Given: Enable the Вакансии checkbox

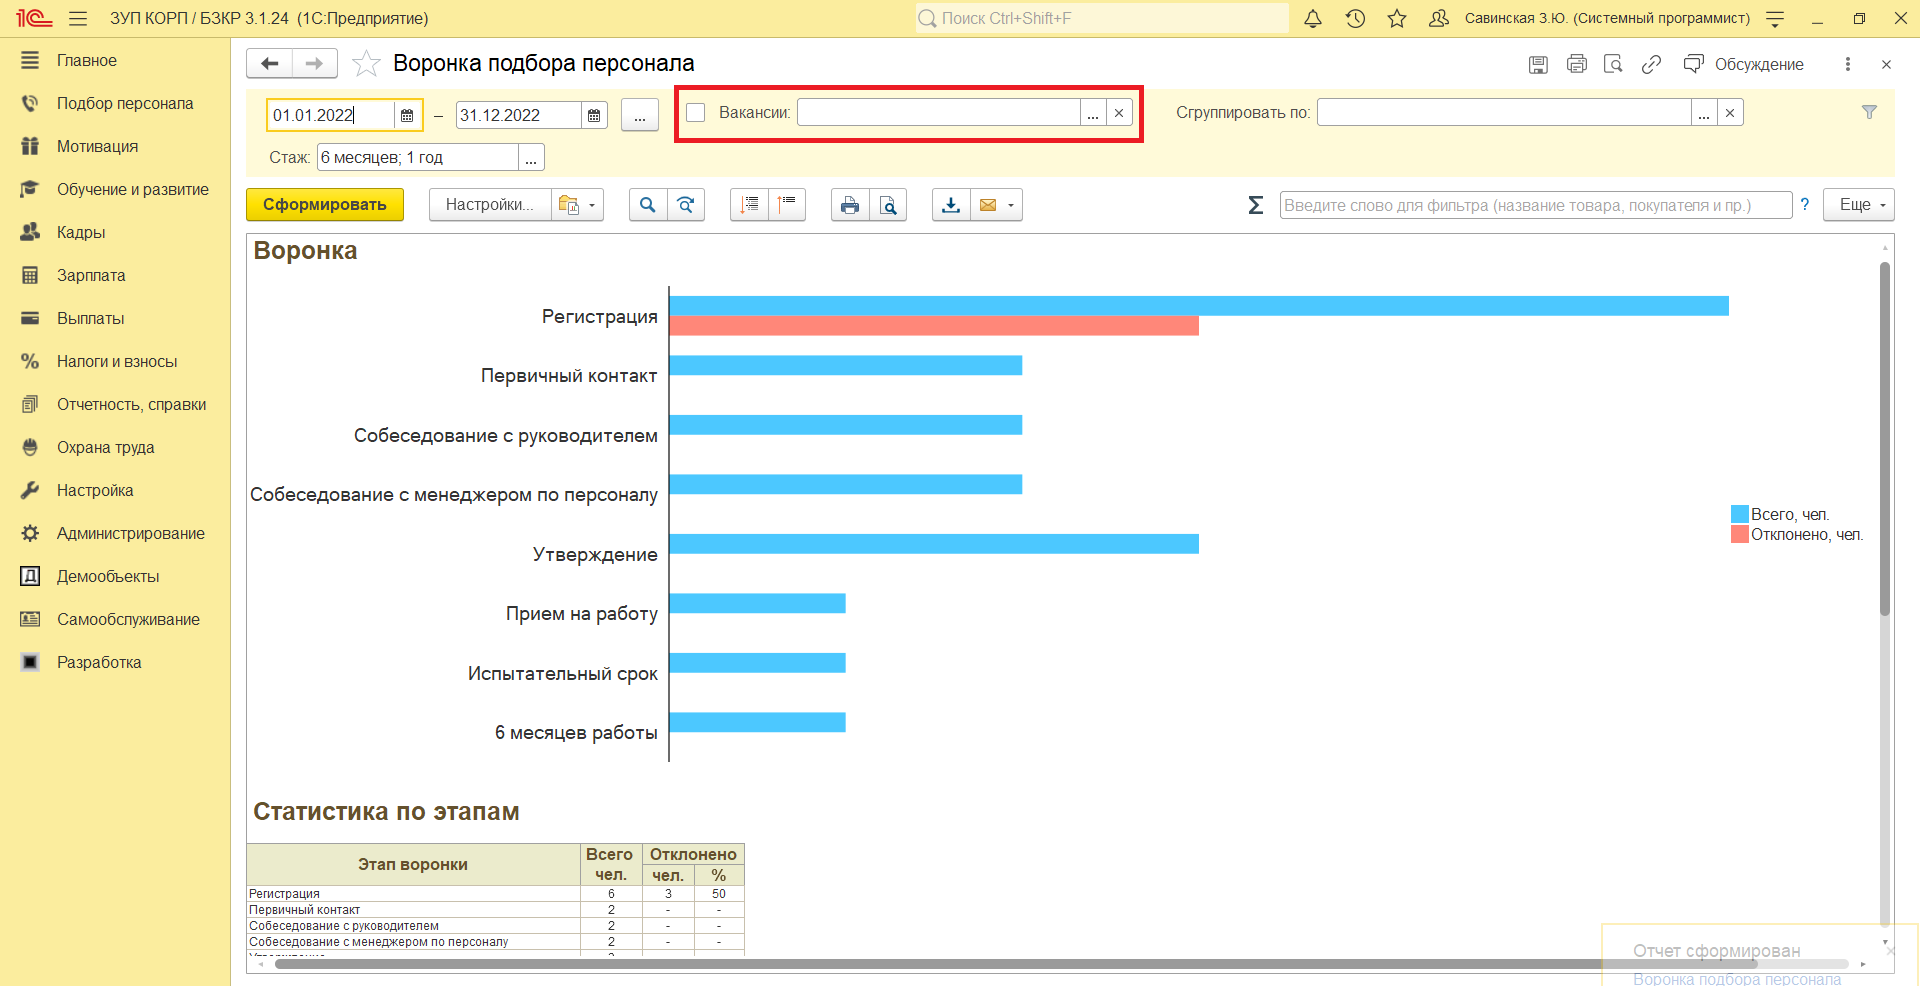Looking at the screenshot, I should pos(696,113).
